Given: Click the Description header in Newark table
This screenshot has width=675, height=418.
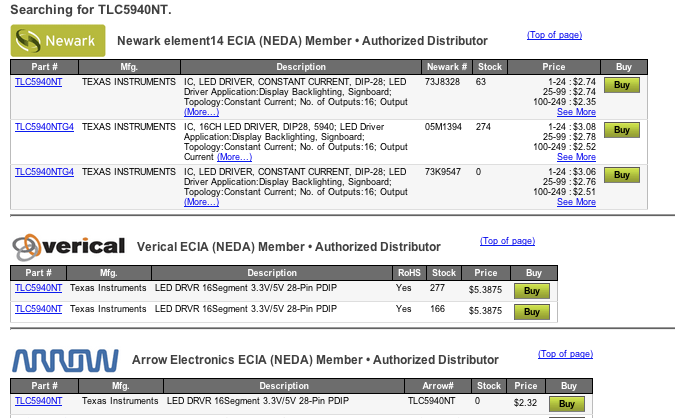Looking at the screenshot, I should [x=301, y=67].
